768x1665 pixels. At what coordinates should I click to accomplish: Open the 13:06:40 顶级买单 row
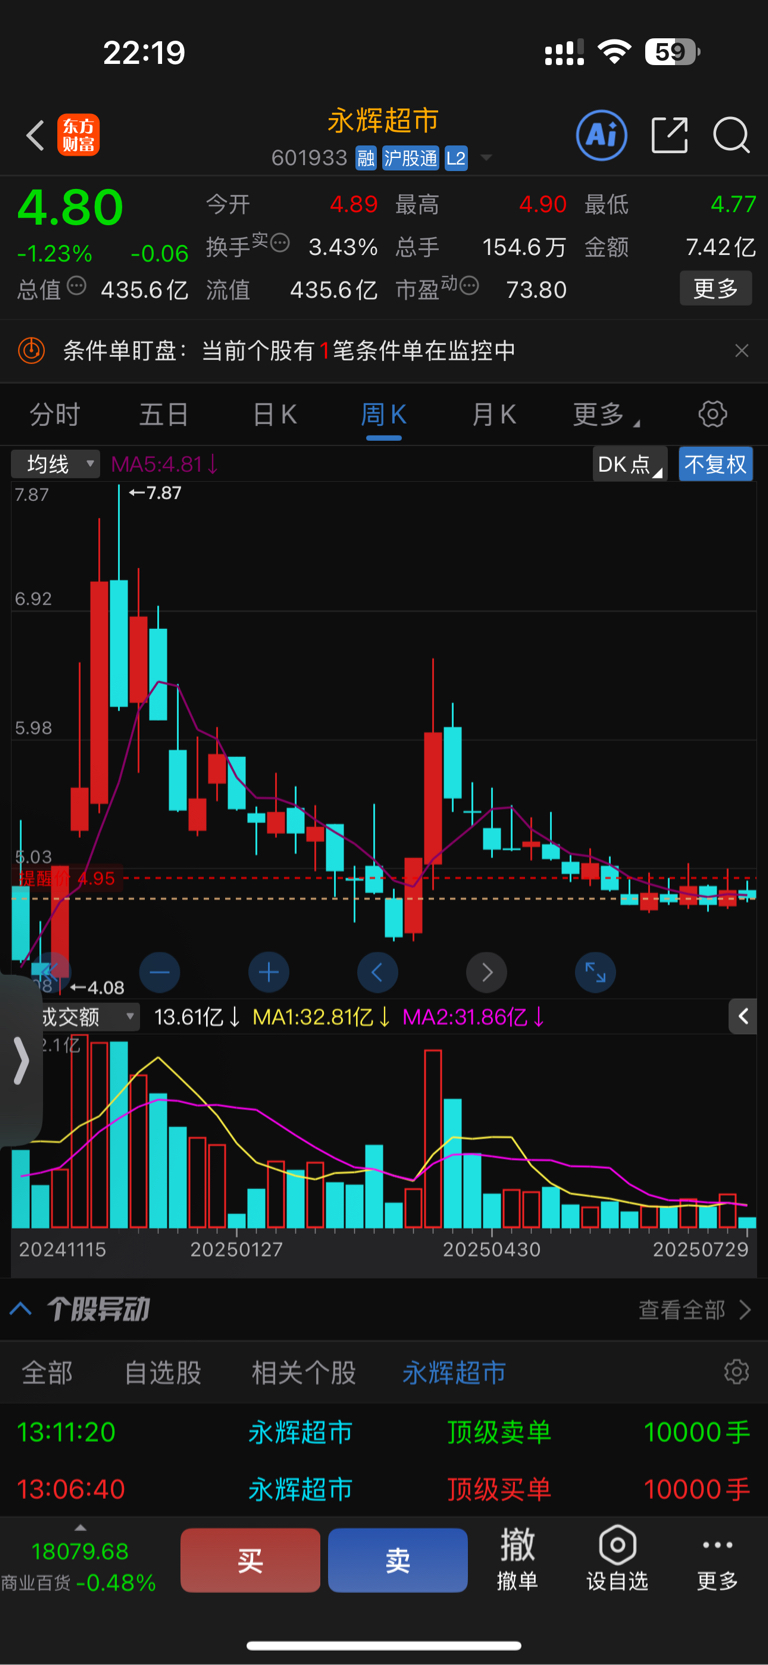[384, 1489]
